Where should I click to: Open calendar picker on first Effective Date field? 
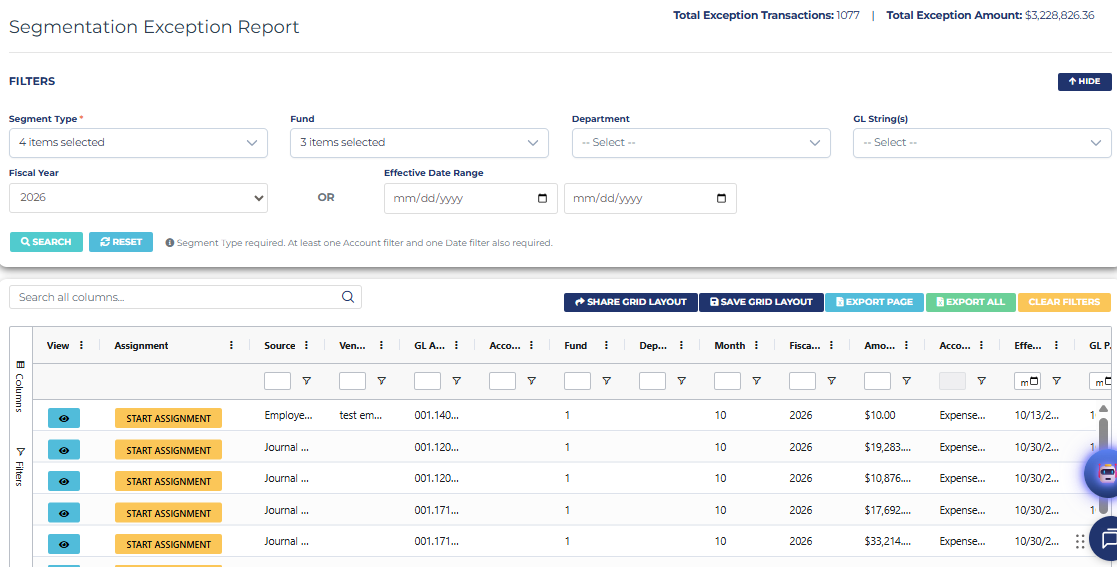(x=542, y=198)
